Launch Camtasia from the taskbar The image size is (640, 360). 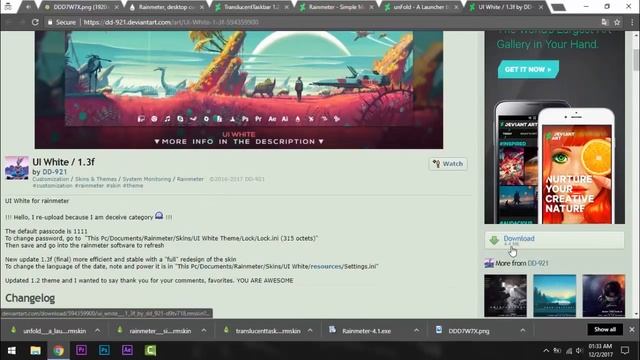pyautogui.click(x=150, y=351)
